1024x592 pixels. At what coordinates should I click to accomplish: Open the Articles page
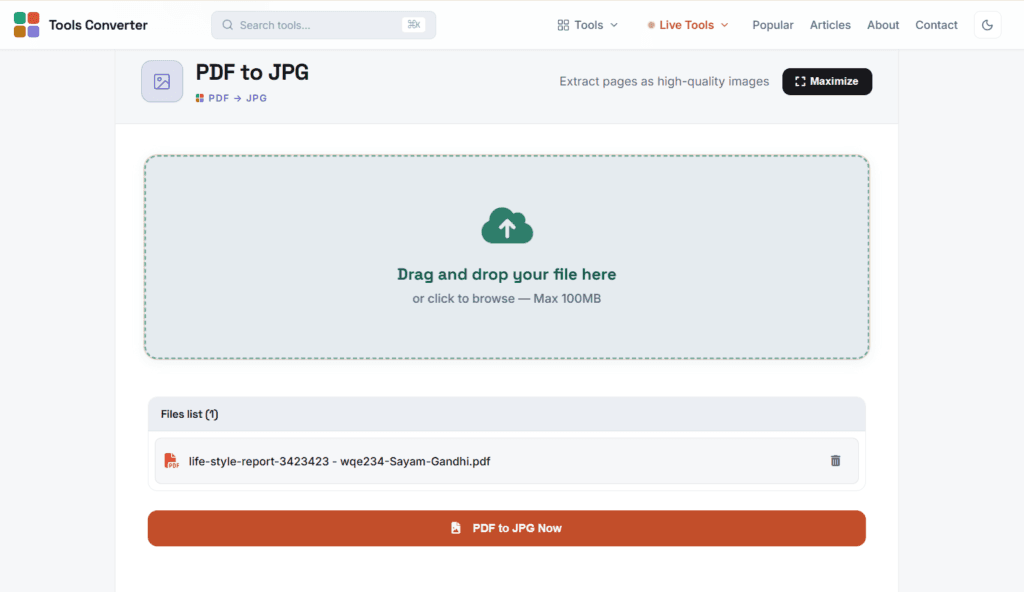pos(830,25)
